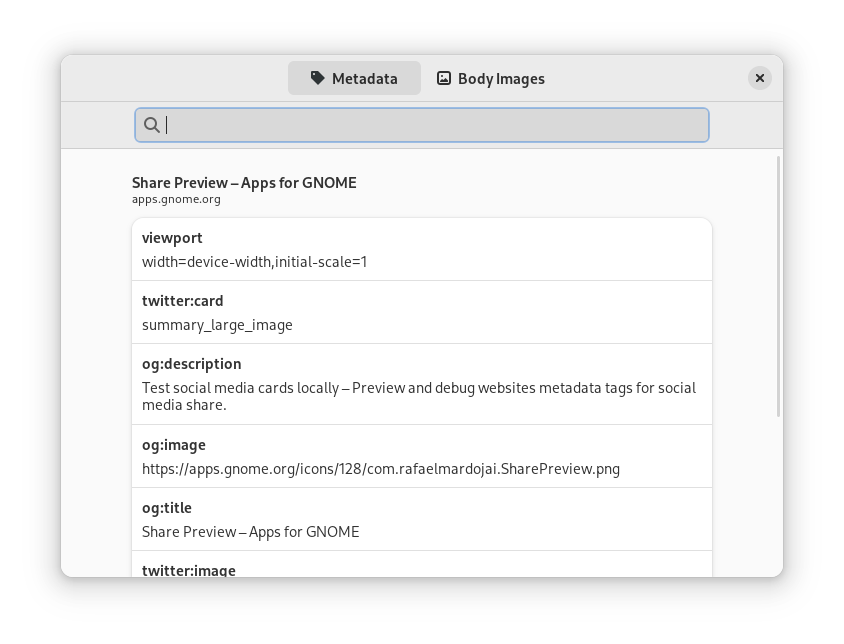
Task: Click the 'Test social media cards locally' description
Action: (x=419, y=396)
